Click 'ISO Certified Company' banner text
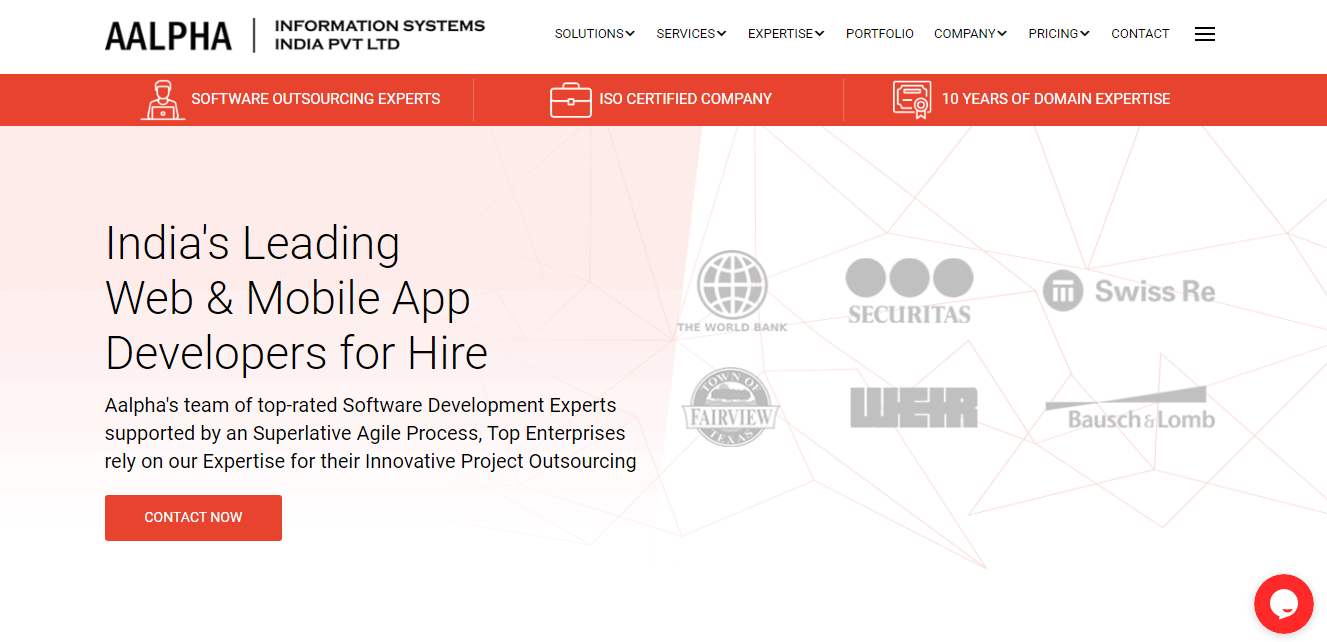1327x642 pixels. [686, 99]
